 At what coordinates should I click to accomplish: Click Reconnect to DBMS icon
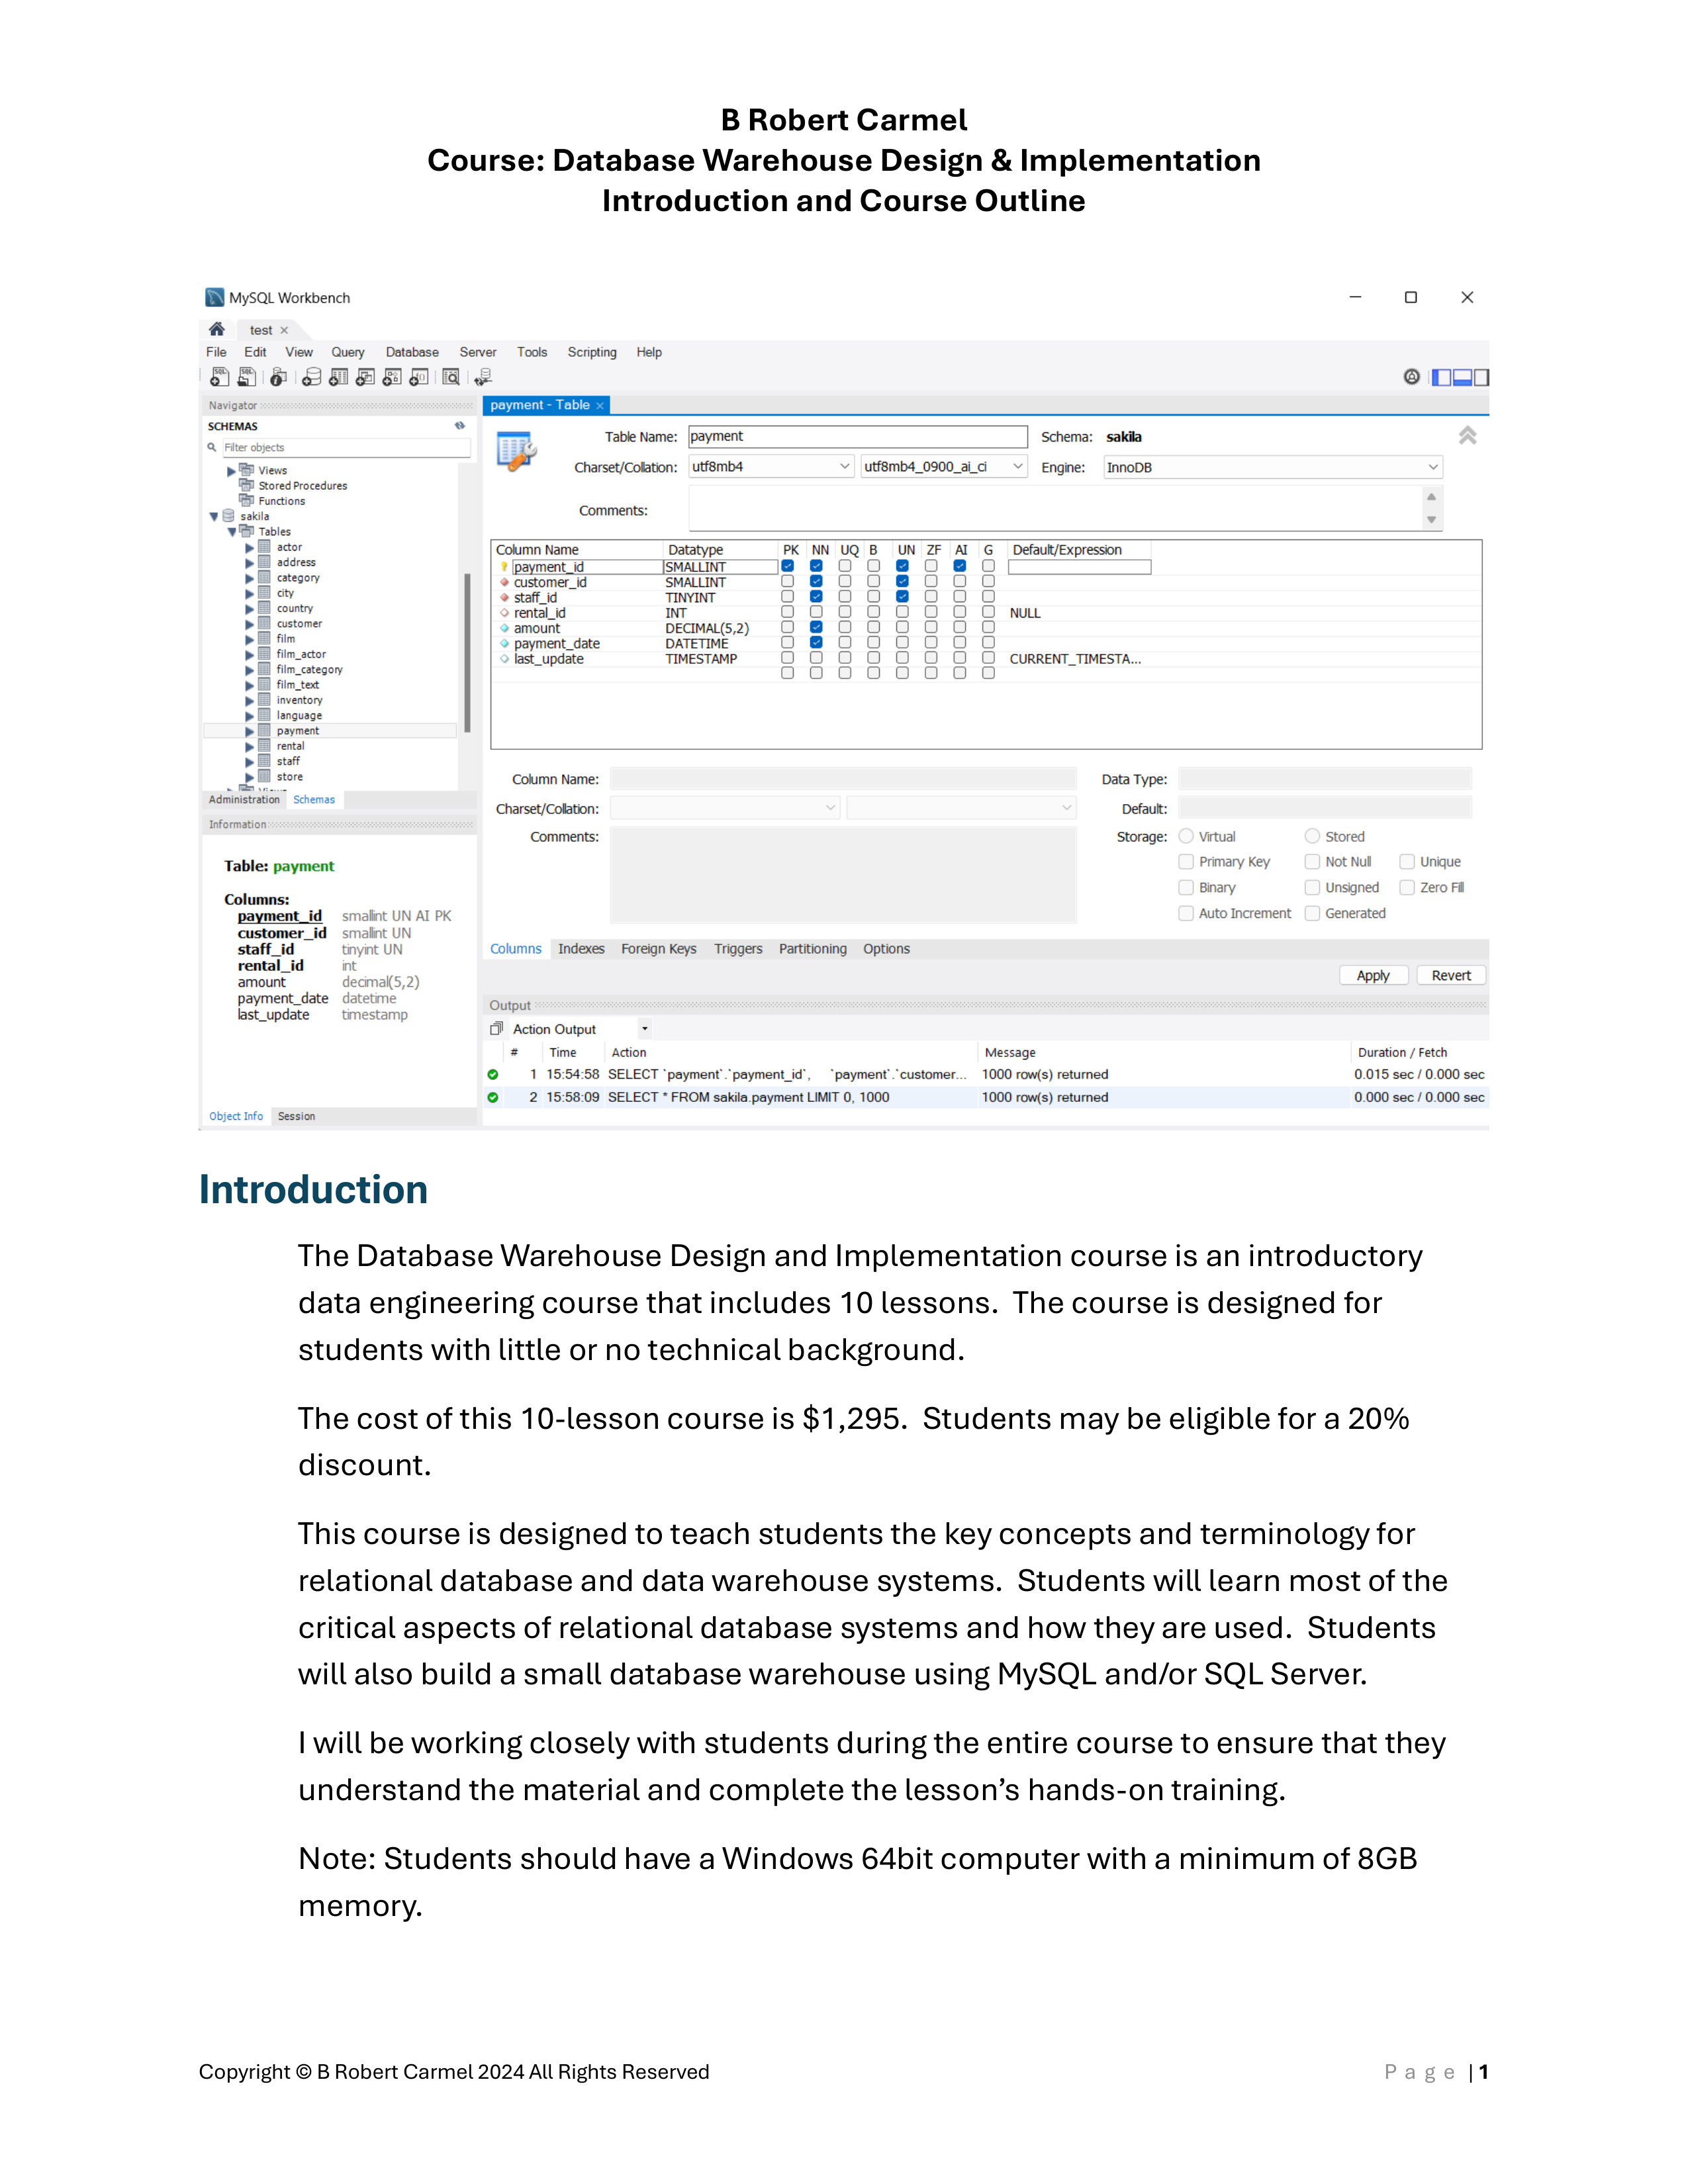(484, 377)
